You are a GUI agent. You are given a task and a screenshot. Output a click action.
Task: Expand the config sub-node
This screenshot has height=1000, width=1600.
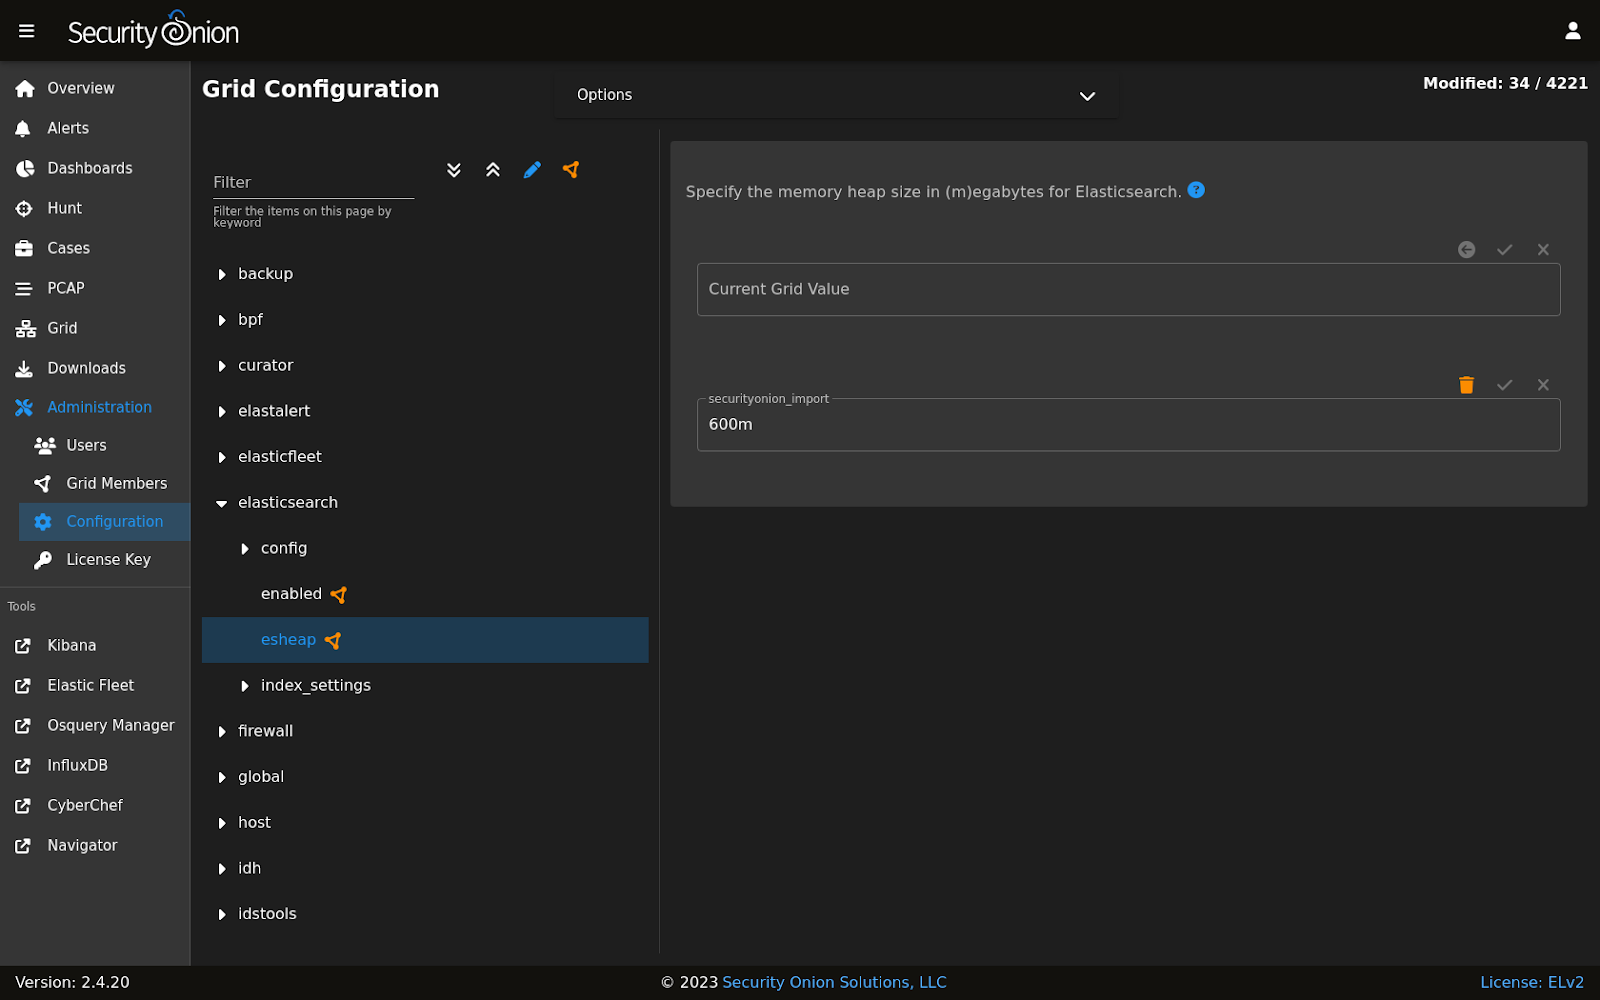245,548
